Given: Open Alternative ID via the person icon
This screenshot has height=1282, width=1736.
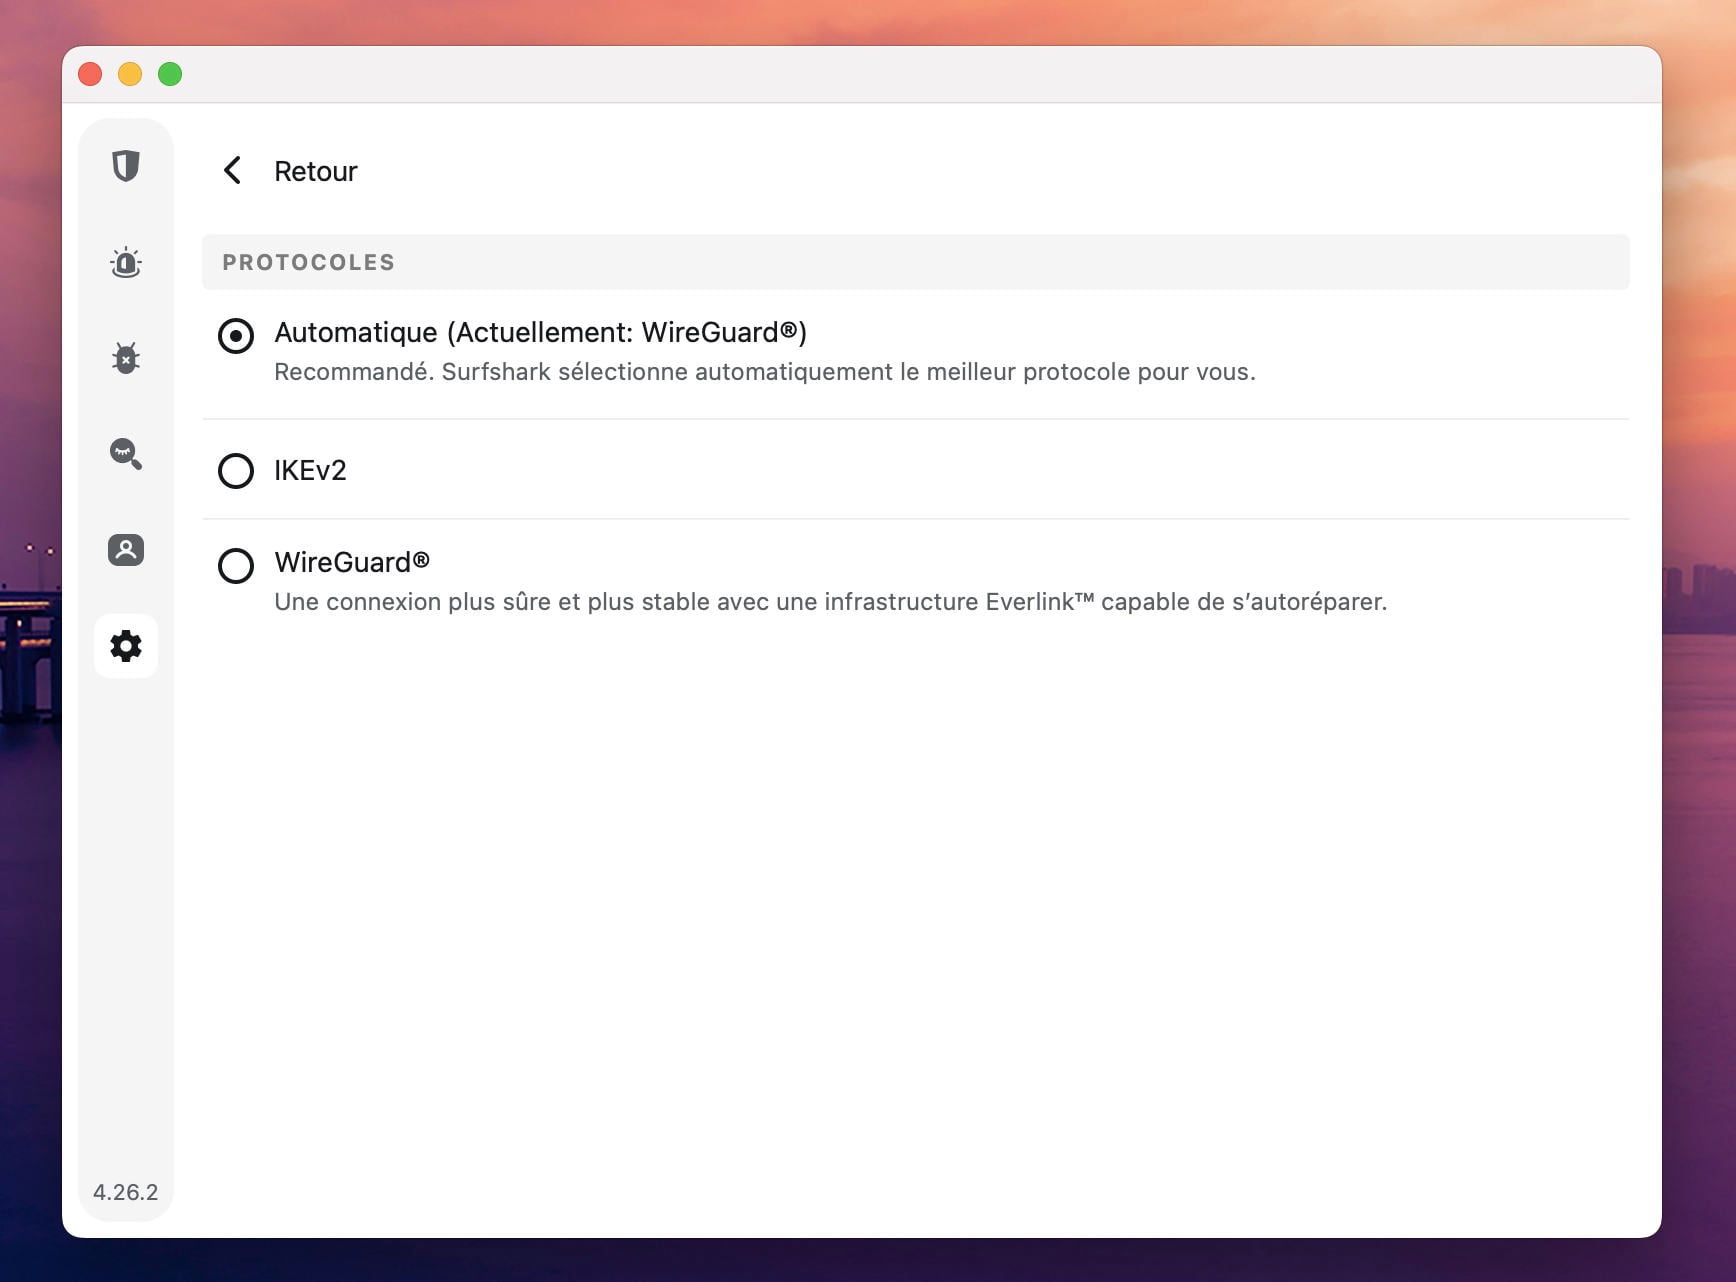Looking at the screenshot, I should (x=126, y=550).
